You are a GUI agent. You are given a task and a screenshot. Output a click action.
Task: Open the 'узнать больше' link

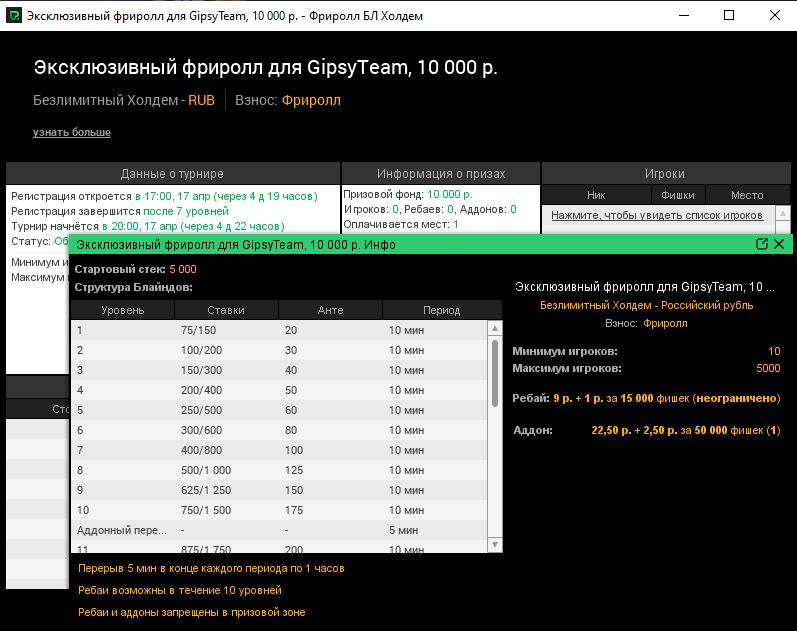coord(72,132)
